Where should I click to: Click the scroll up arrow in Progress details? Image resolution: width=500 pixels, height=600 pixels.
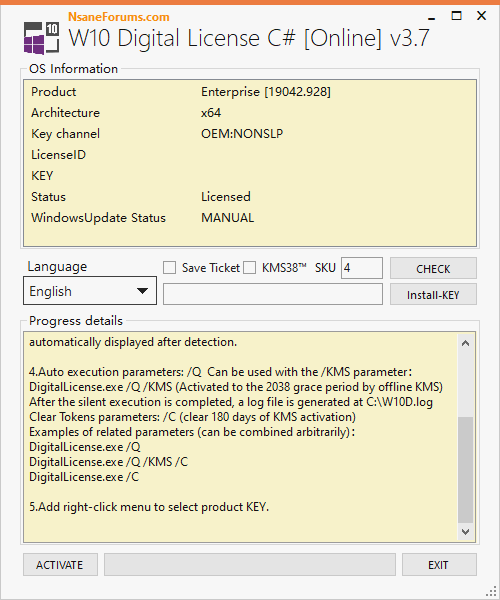[x=465, y=343]
